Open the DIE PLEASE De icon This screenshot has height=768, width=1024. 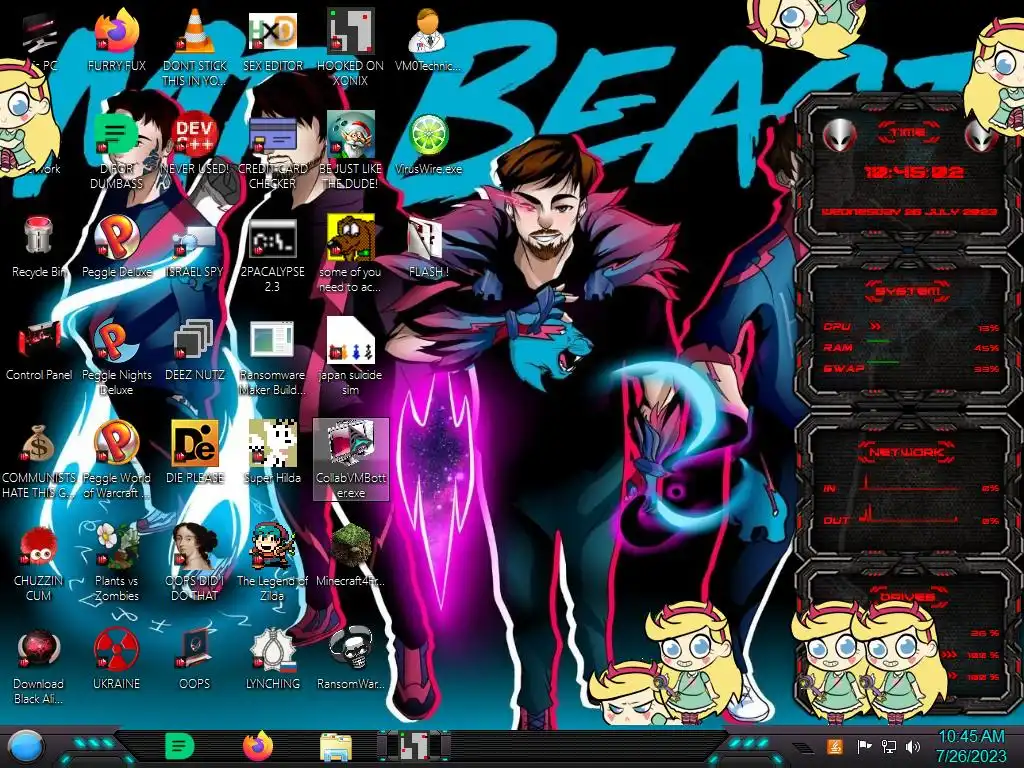(x=195, y=453)
